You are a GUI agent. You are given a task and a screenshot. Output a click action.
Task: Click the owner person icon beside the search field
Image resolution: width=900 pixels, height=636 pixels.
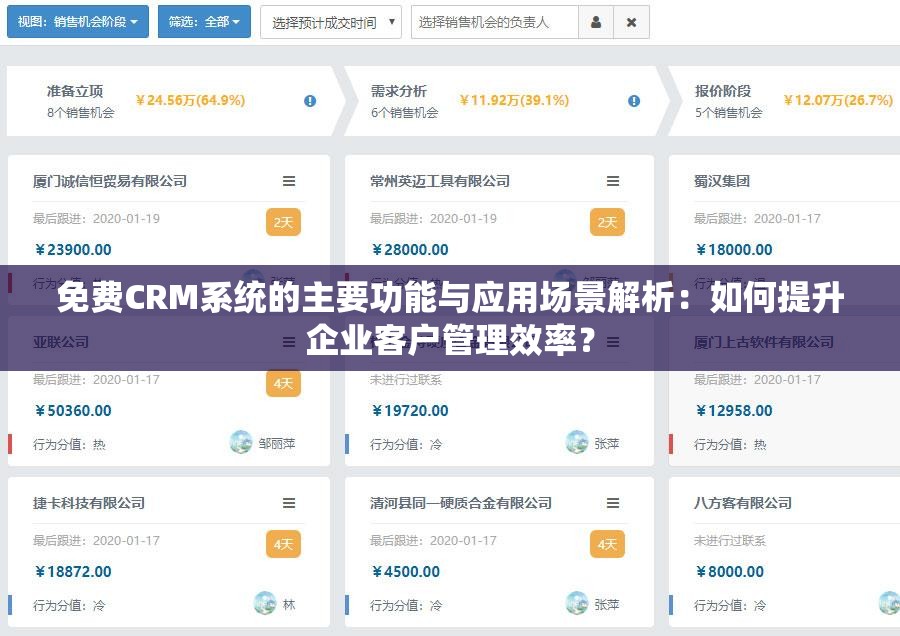pos(596,22)
